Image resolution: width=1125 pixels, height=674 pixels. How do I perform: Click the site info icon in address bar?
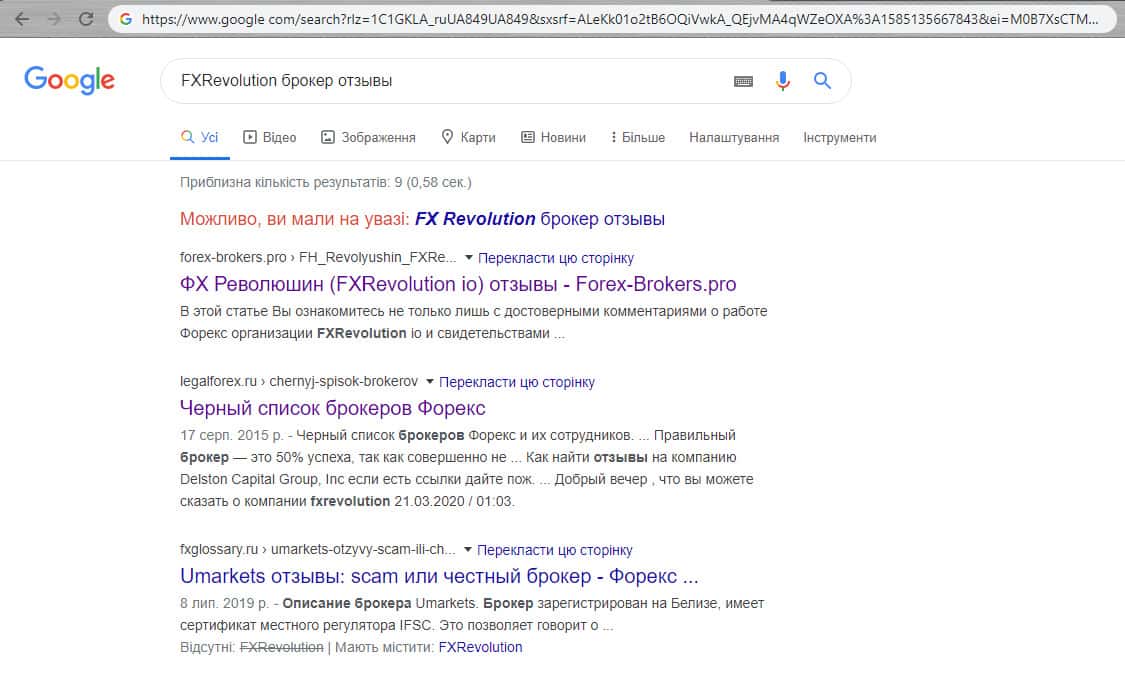tap(126, 19)
